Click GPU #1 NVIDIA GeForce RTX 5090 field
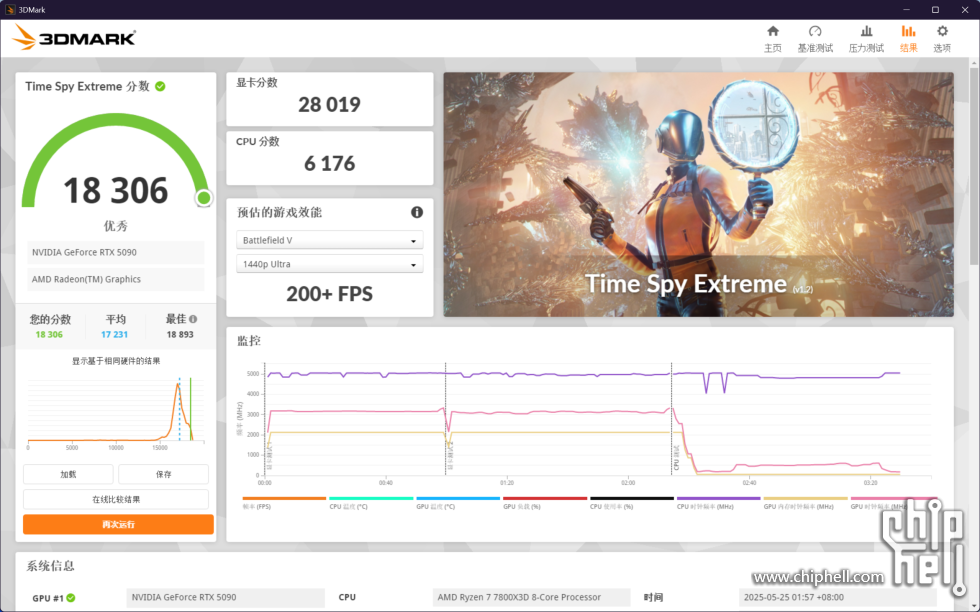 coord(226,597)
